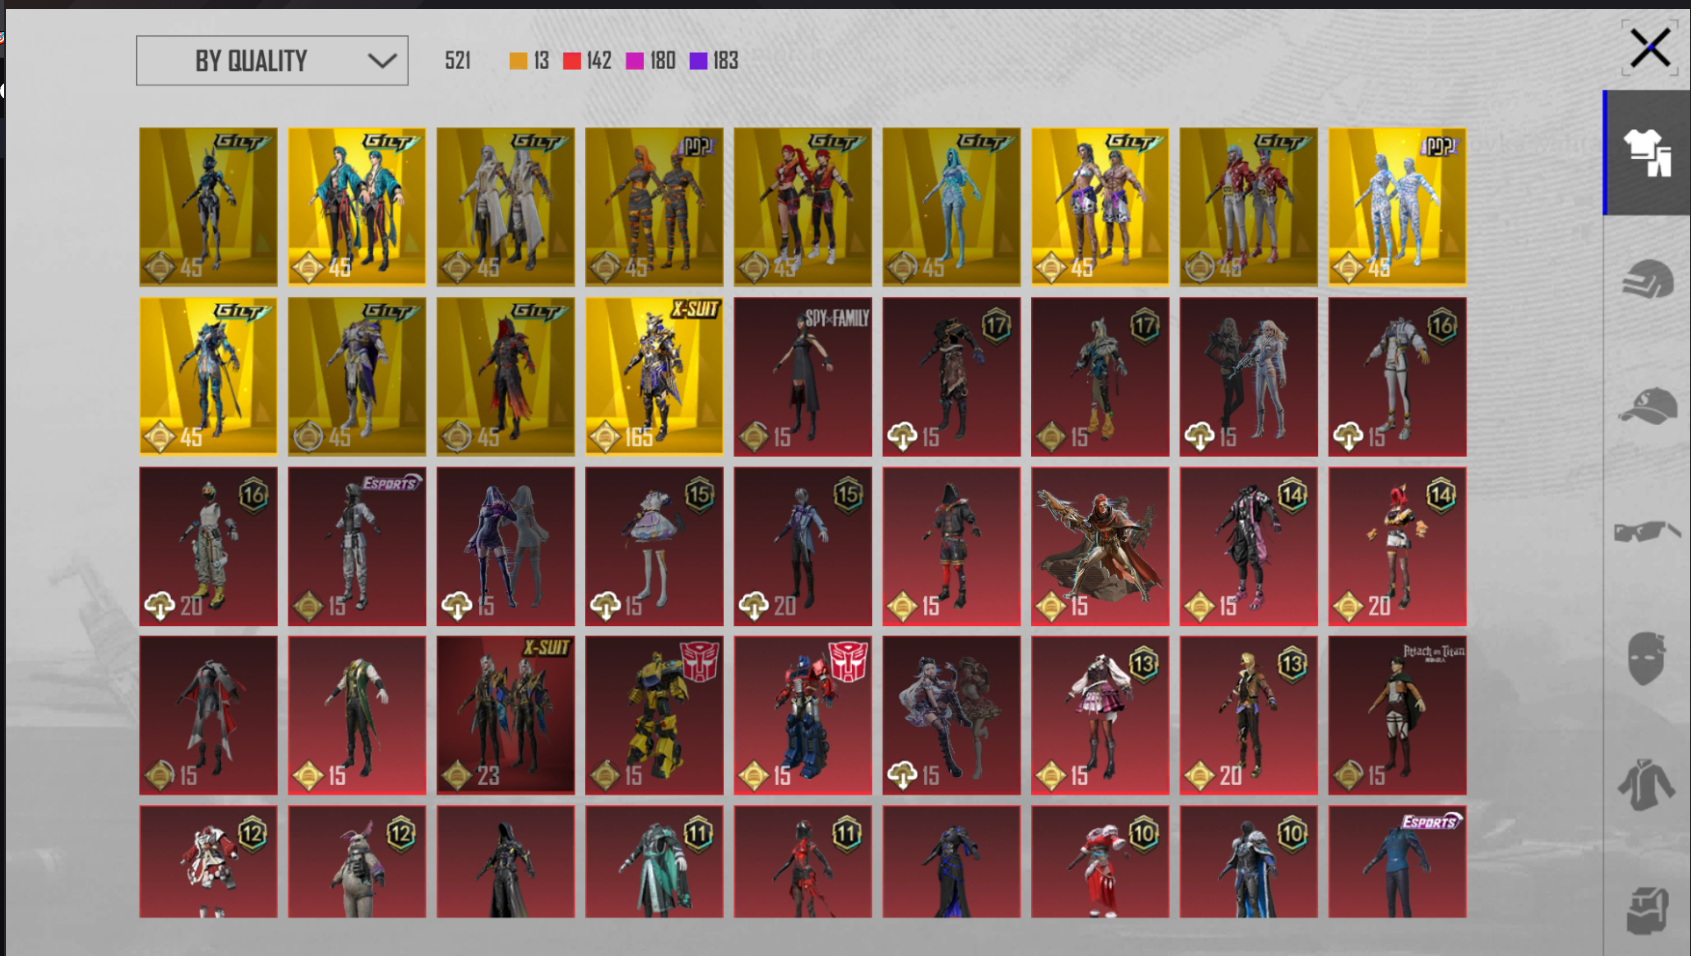Choose the teal robed Gilt duo outfit
The image size is (1691, 956).
[x=357, y=207]
